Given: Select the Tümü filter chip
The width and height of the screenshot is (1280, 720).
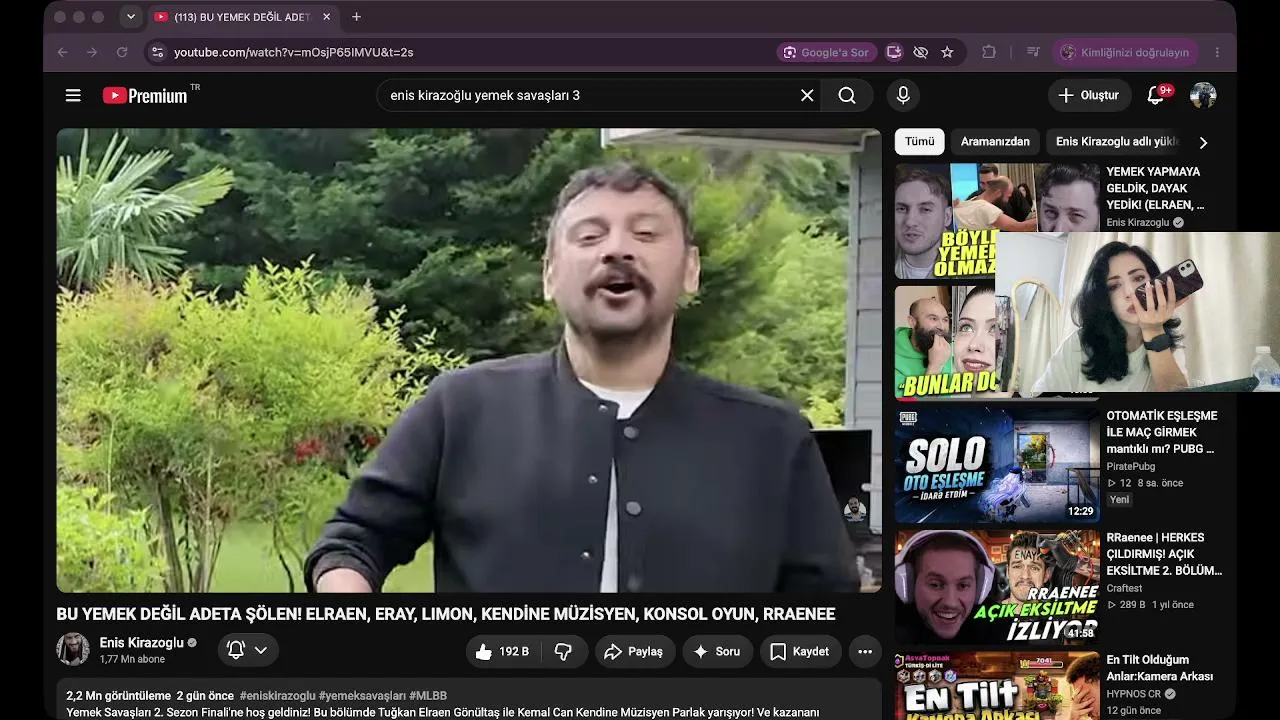Looking at the screenshot, I should 920,142.
